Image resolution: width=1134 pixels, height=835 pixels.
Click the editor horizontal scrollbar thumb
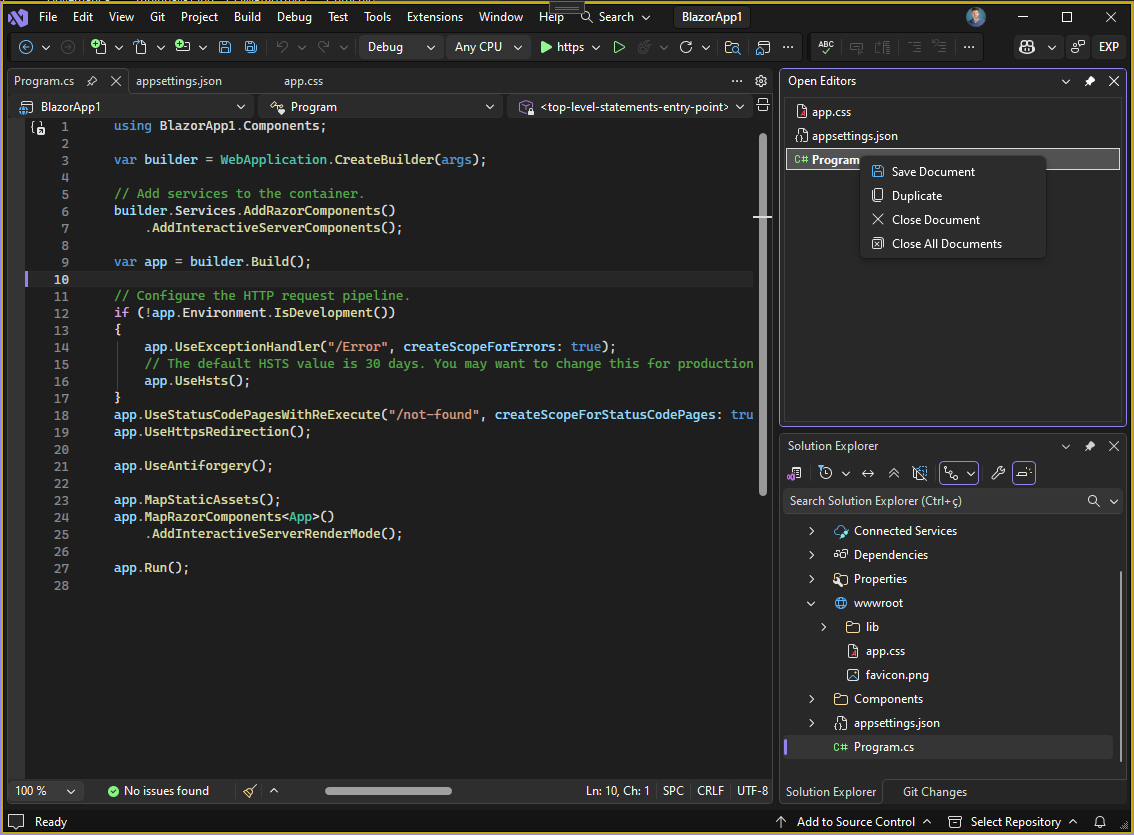point(388,791)
